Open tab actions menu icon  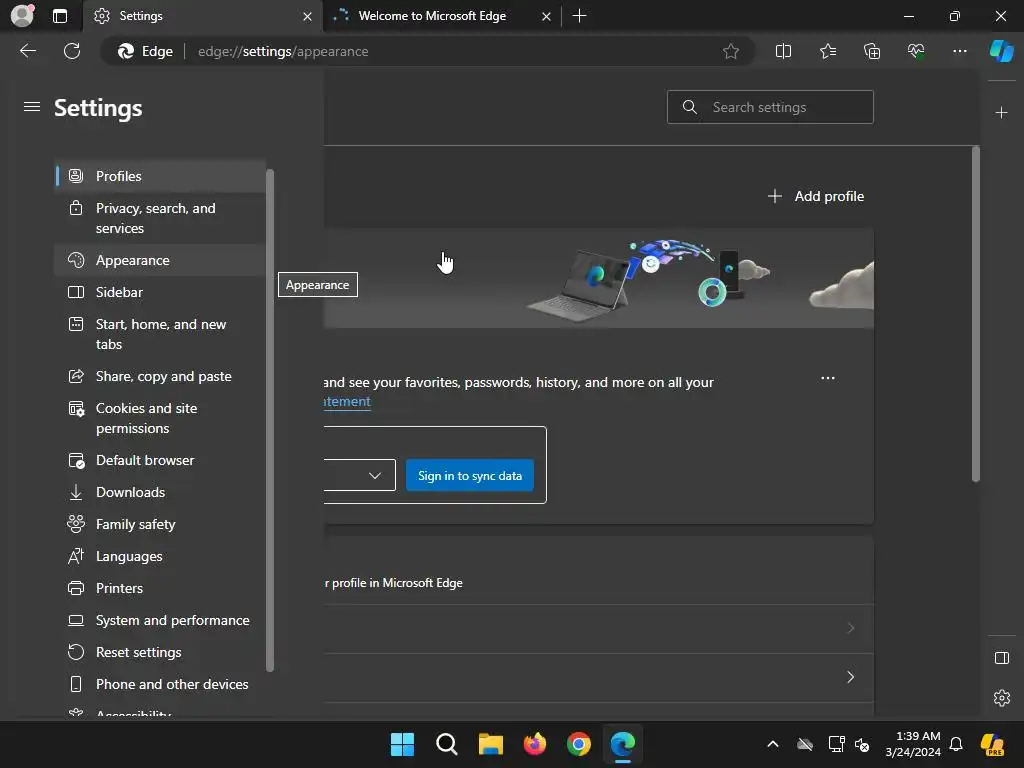tap(59, 16)
